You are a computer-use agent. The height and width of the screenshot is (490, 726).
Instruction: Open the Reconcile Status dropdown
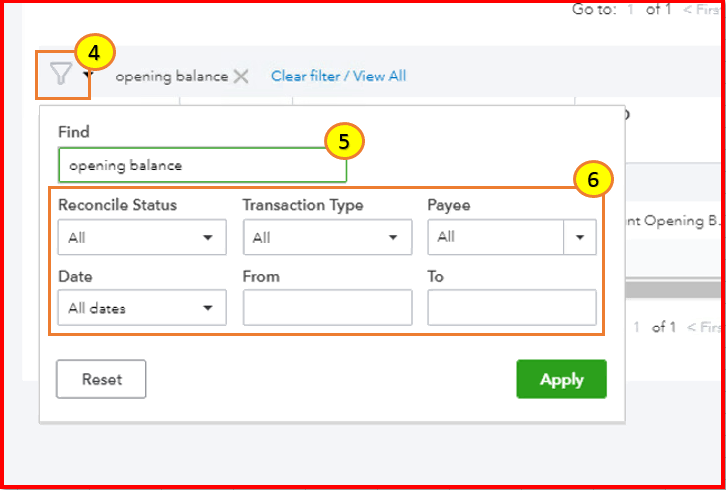(142, 238)
